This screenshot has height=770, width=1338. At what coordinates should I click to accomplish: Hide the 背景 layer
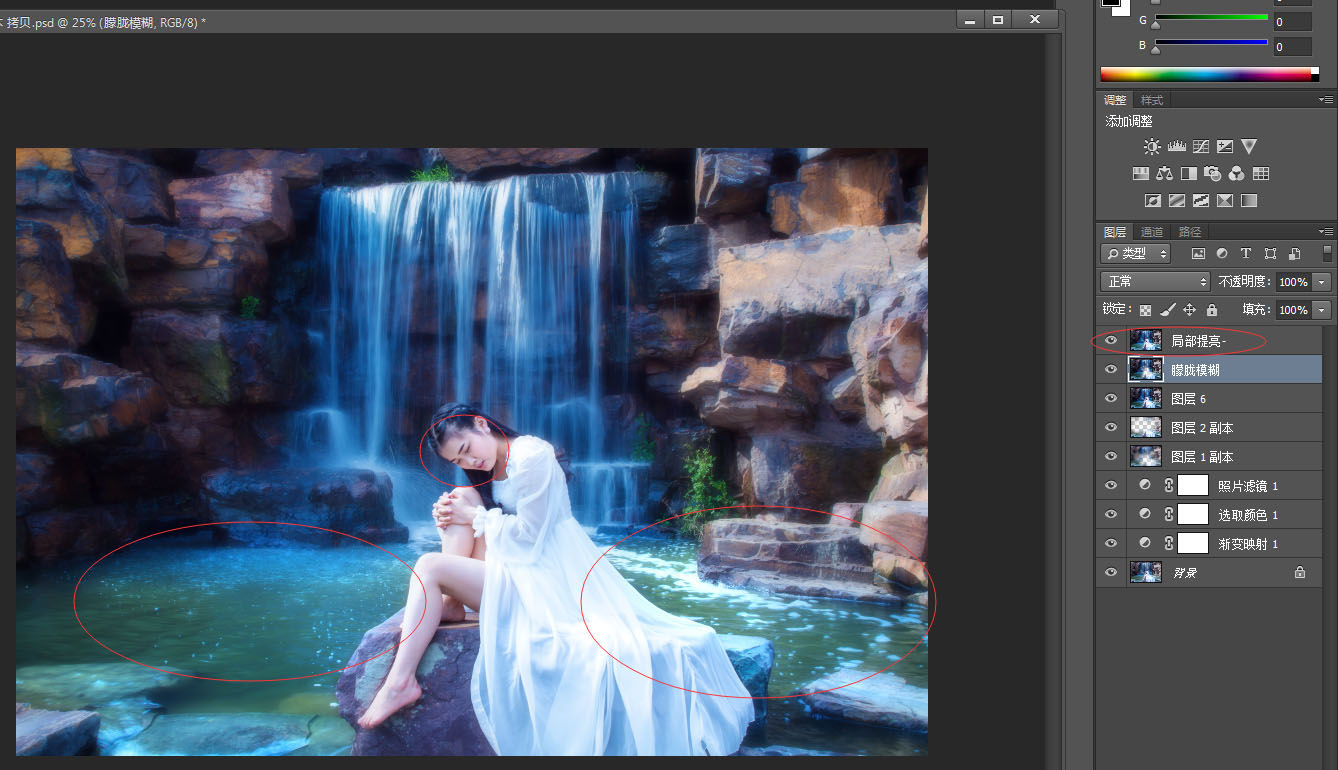point(1111,573)
